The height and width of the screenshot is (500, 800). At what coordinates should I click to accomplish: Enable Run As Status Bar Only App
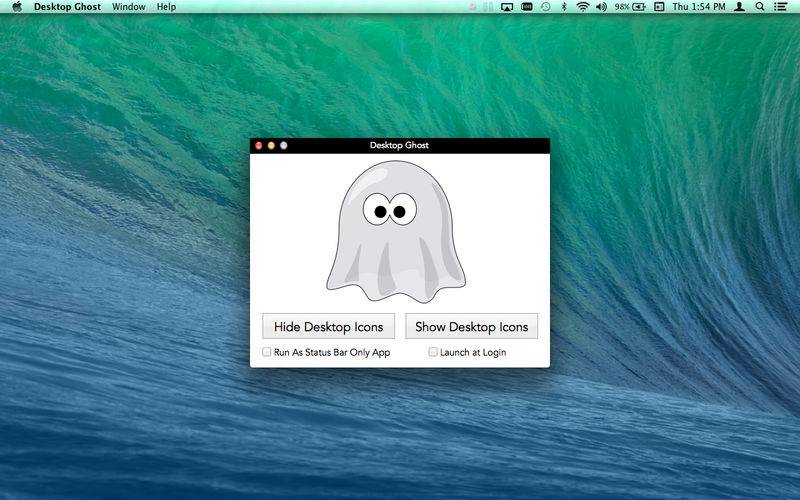pos(267,352)
